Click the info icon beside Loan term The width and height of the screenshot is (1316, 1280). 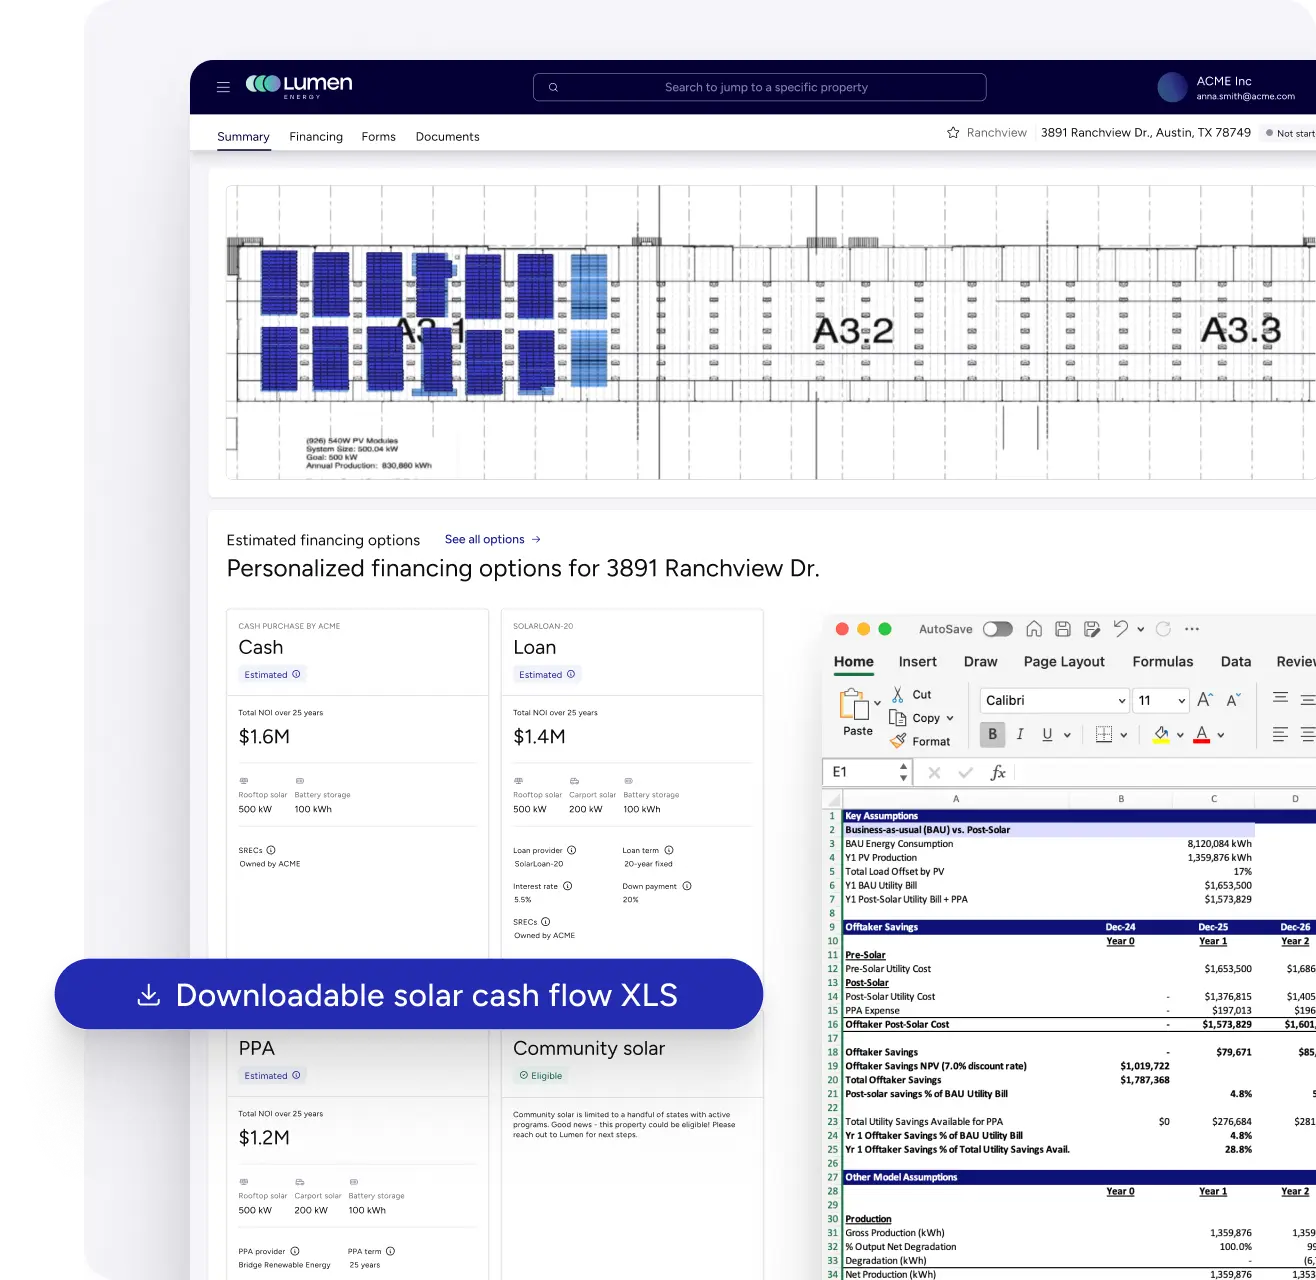pyautogui.click(x=669, y=850)
